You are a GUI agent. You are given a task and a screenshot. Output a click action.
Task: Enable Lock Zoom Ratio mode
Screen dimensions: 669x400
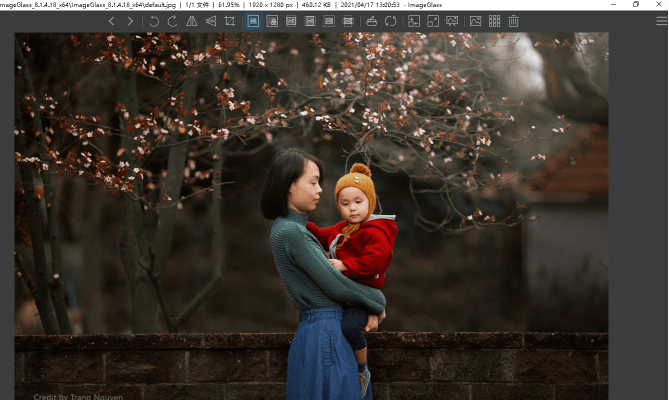click(272, 21)
